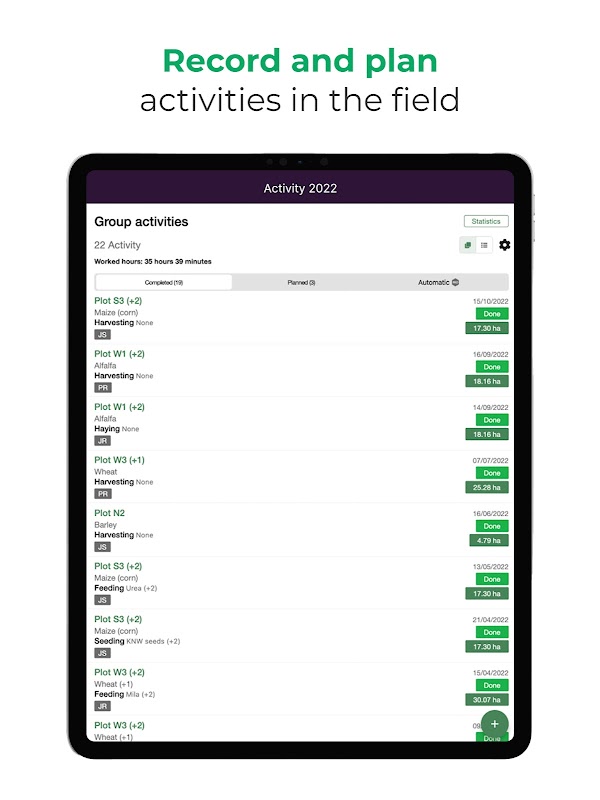Click Done status for 16/06/2022 Barley

click(x=492, y=526)
